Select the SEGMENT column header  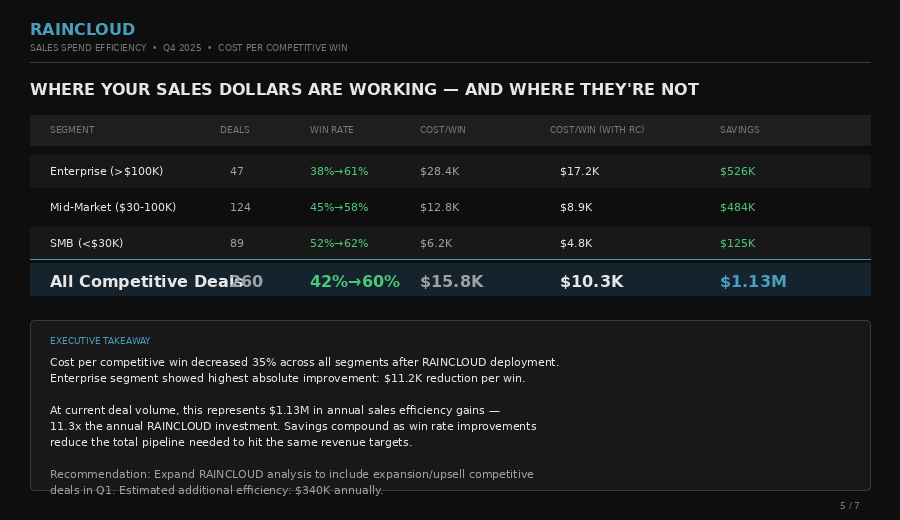(72, 130)
